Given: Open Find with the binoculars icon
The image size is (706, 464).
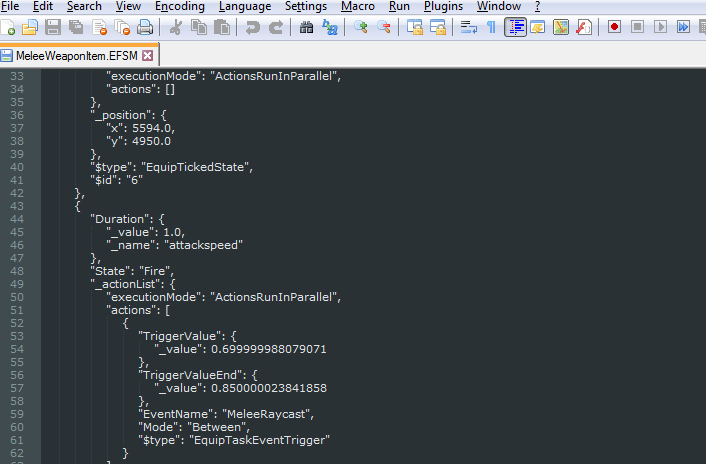Looking at the screenshot, I should pyautogui.click(x=306, y=27).
